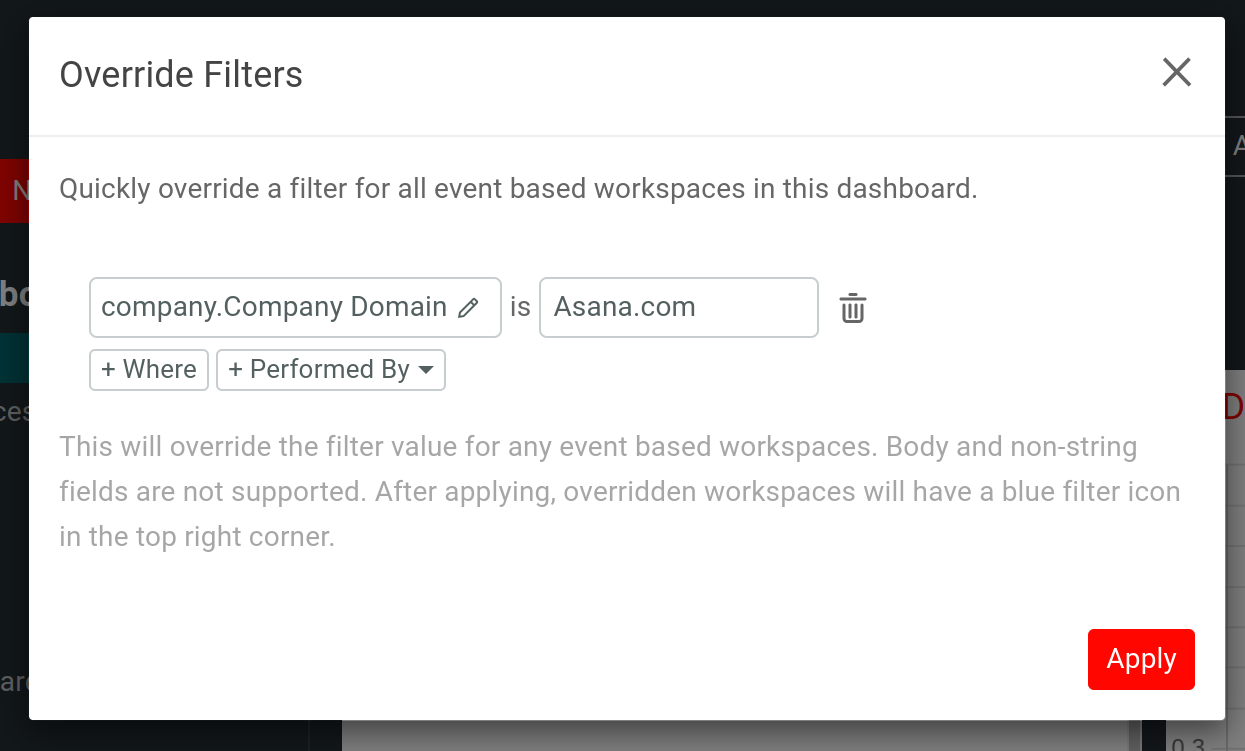The image size is (1245, 751).
Task: Click the partially visible A button top right
Action: (x=1236, y=146)
